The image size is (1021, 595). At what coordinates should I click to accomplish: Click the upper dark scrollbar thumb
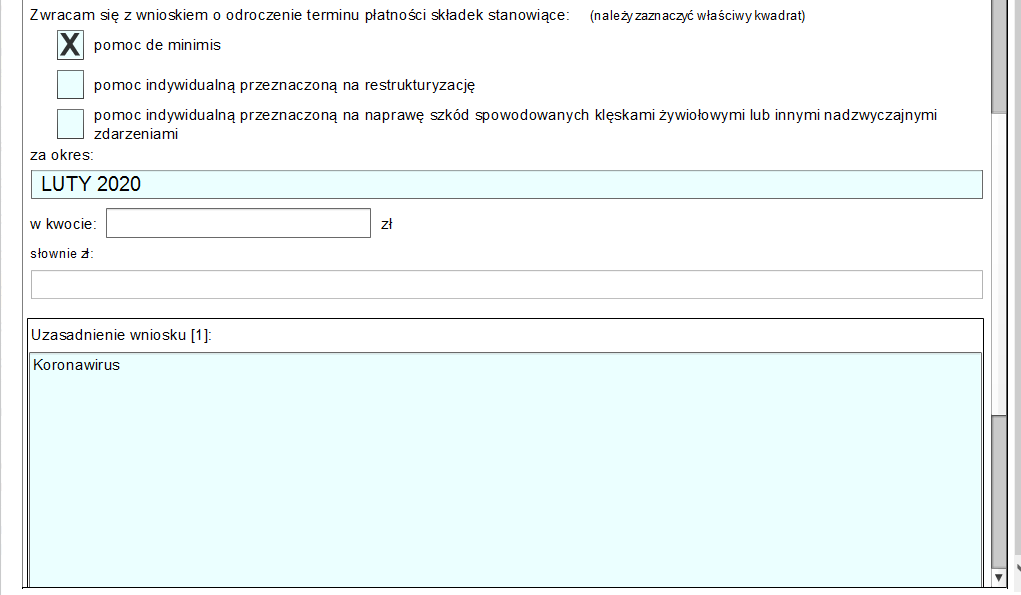[x=1000, y=55]
